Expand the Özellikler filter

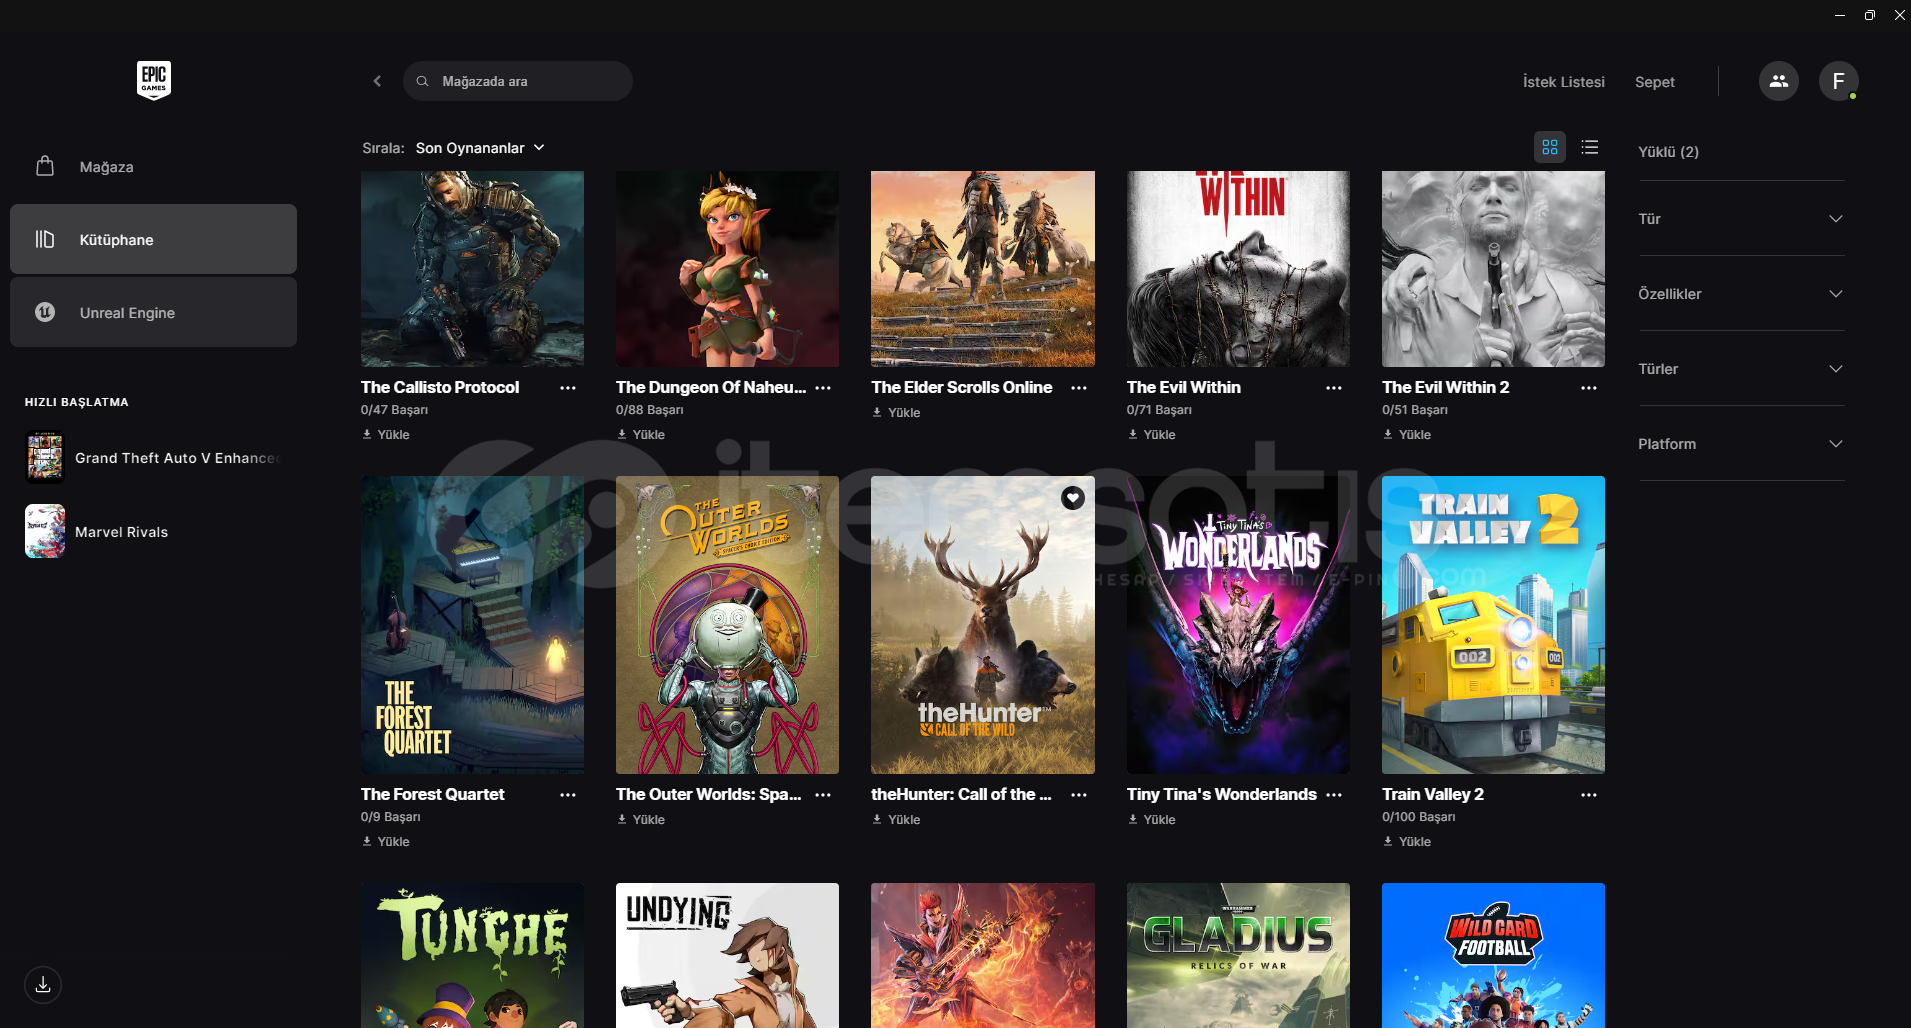[x=1741, y=294]
